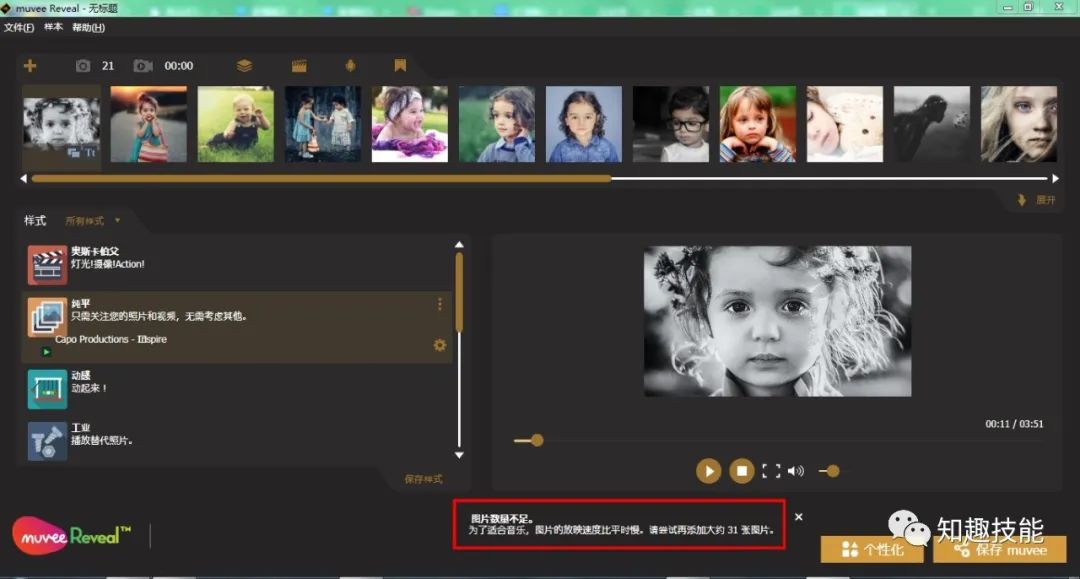1080x579 pixels.
Task: Select curly-haired child in field thumbnail
Action: click(497, 124)
